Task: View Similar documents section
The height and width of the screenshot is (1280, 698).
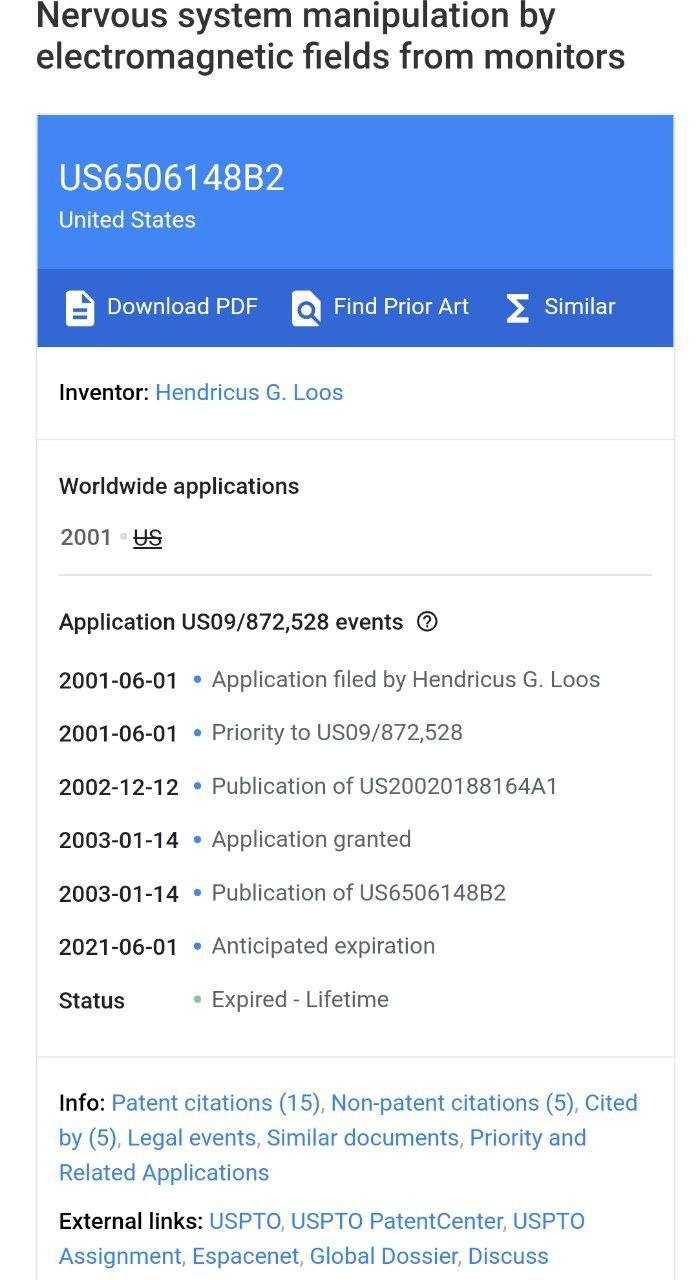Action: pyautogui.click(x=363, y=1138)
